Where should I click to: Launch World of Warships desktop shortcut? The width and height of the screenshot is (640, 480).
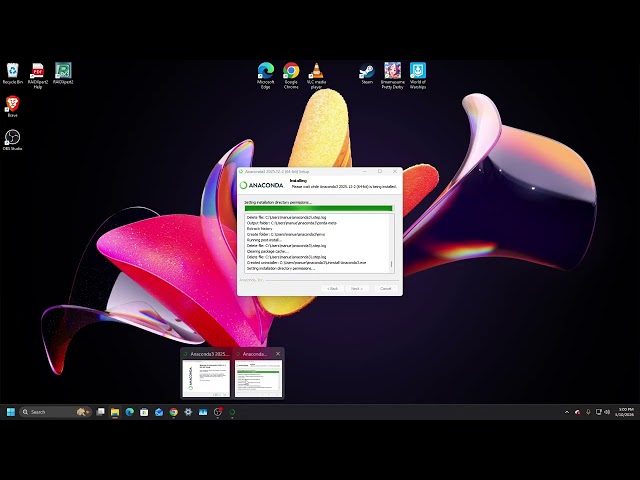tap(418, 76)
